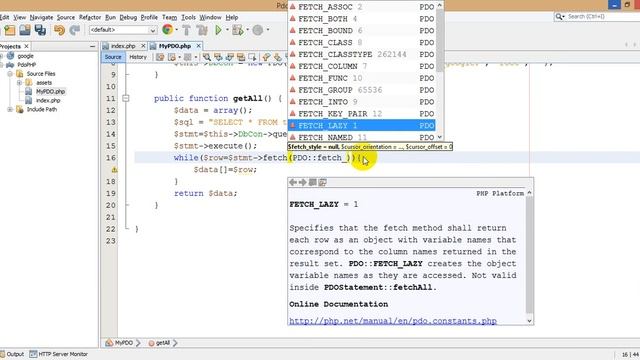Viewport: 640px width, 360px height.
Task: Close the index.php editor tab
Action: pyautogui.click(x=143, y=46)
